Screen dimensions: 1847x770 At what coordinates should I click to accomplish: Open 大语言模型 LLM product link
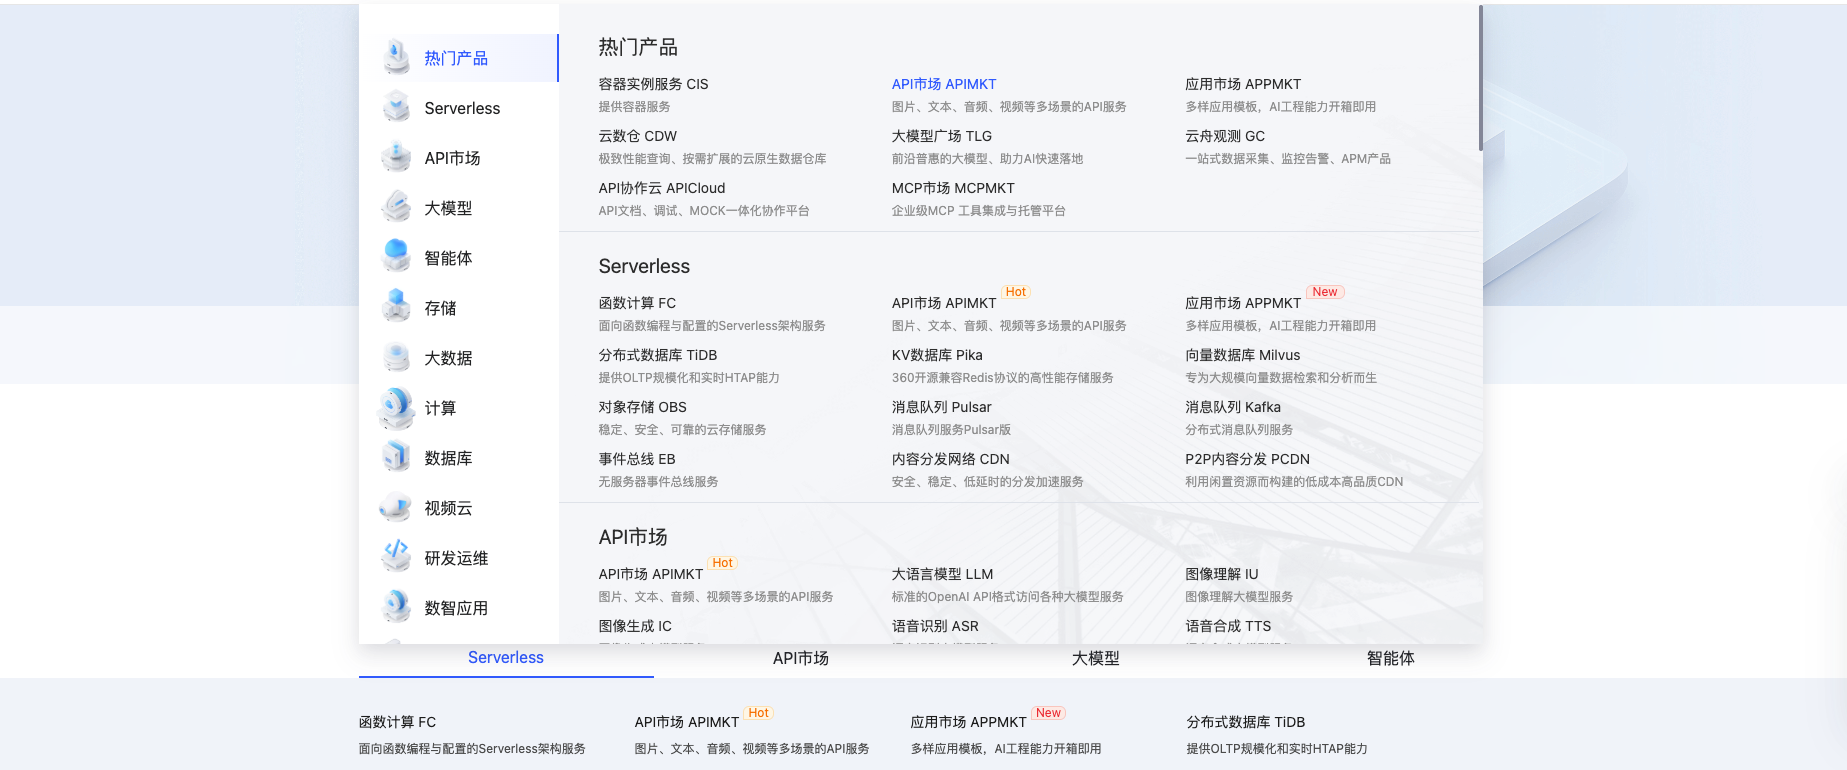(x=942, y=574)
